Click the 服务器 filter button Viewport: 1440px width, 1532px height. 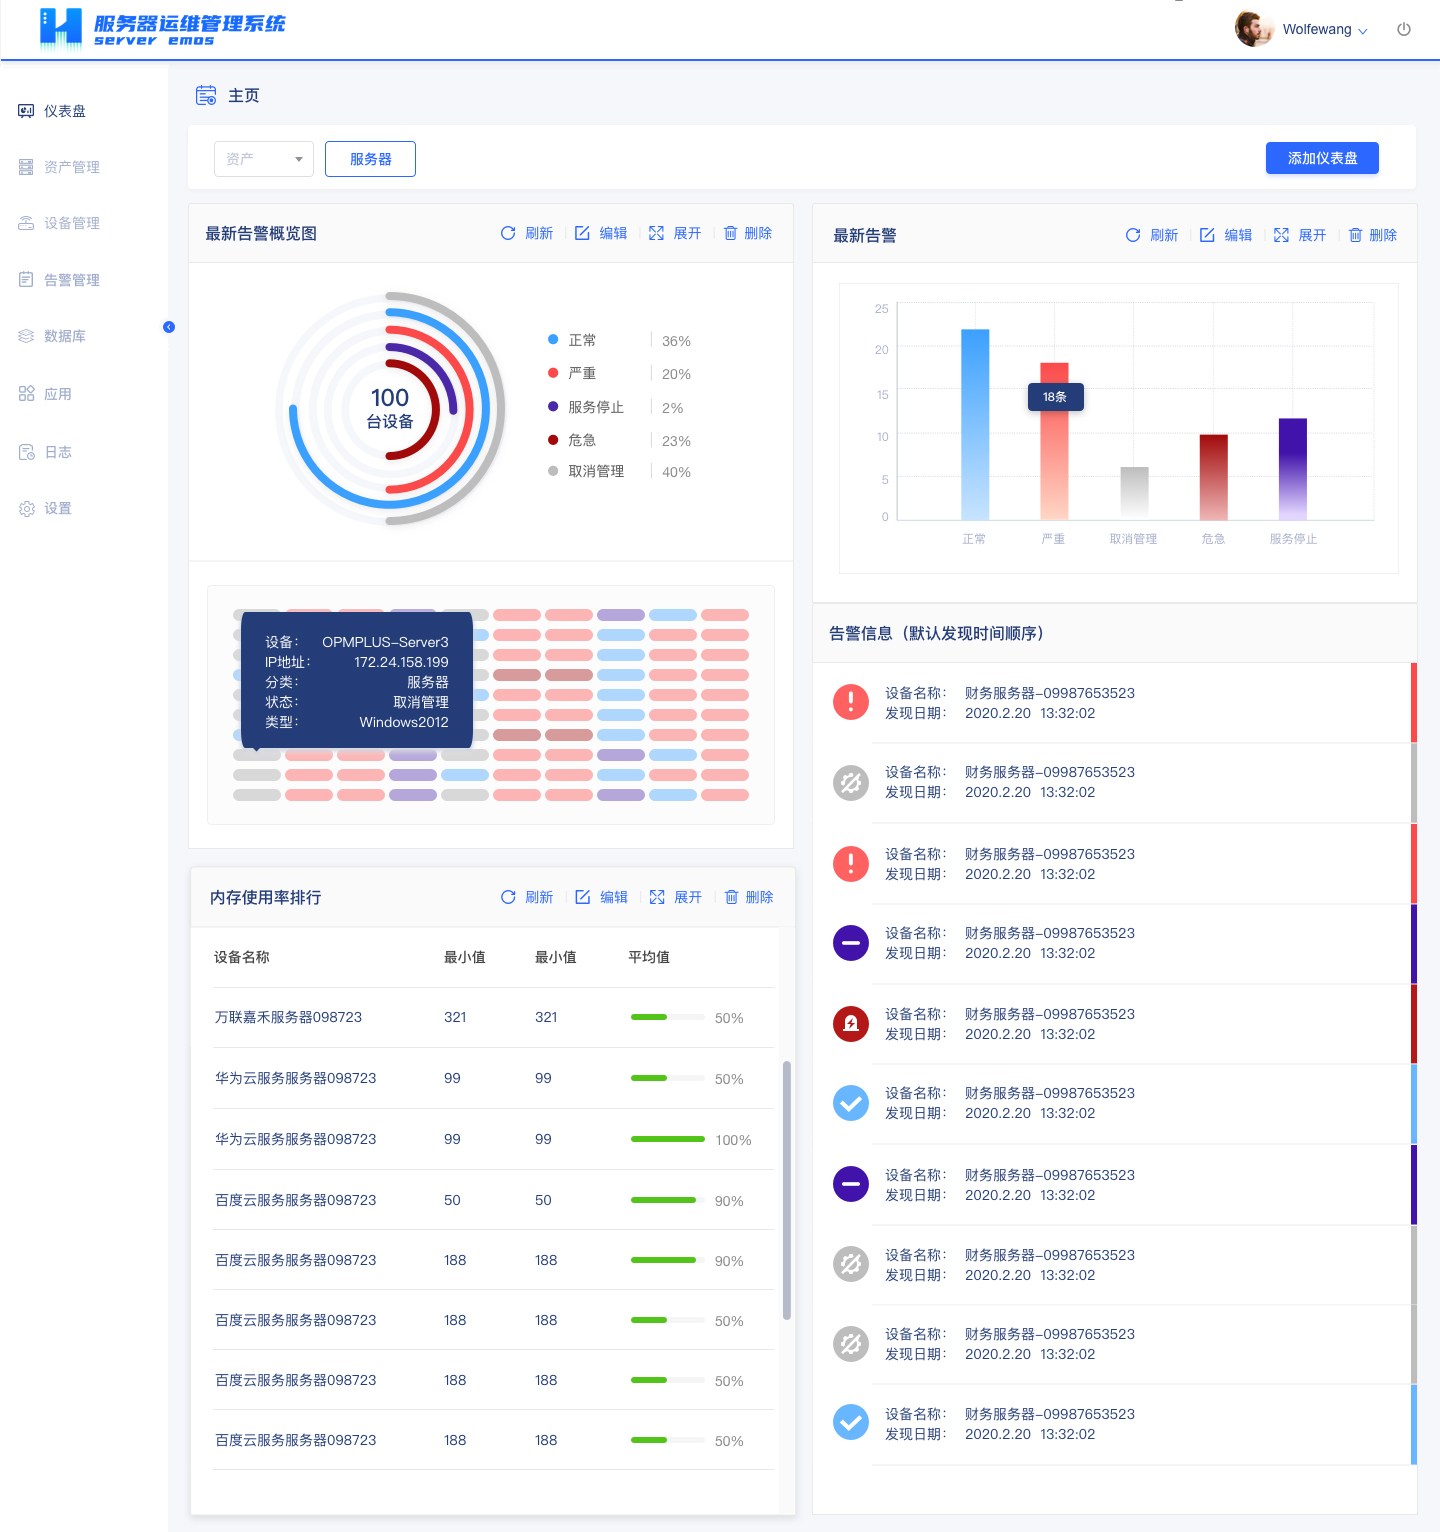(x=370, y=159)
